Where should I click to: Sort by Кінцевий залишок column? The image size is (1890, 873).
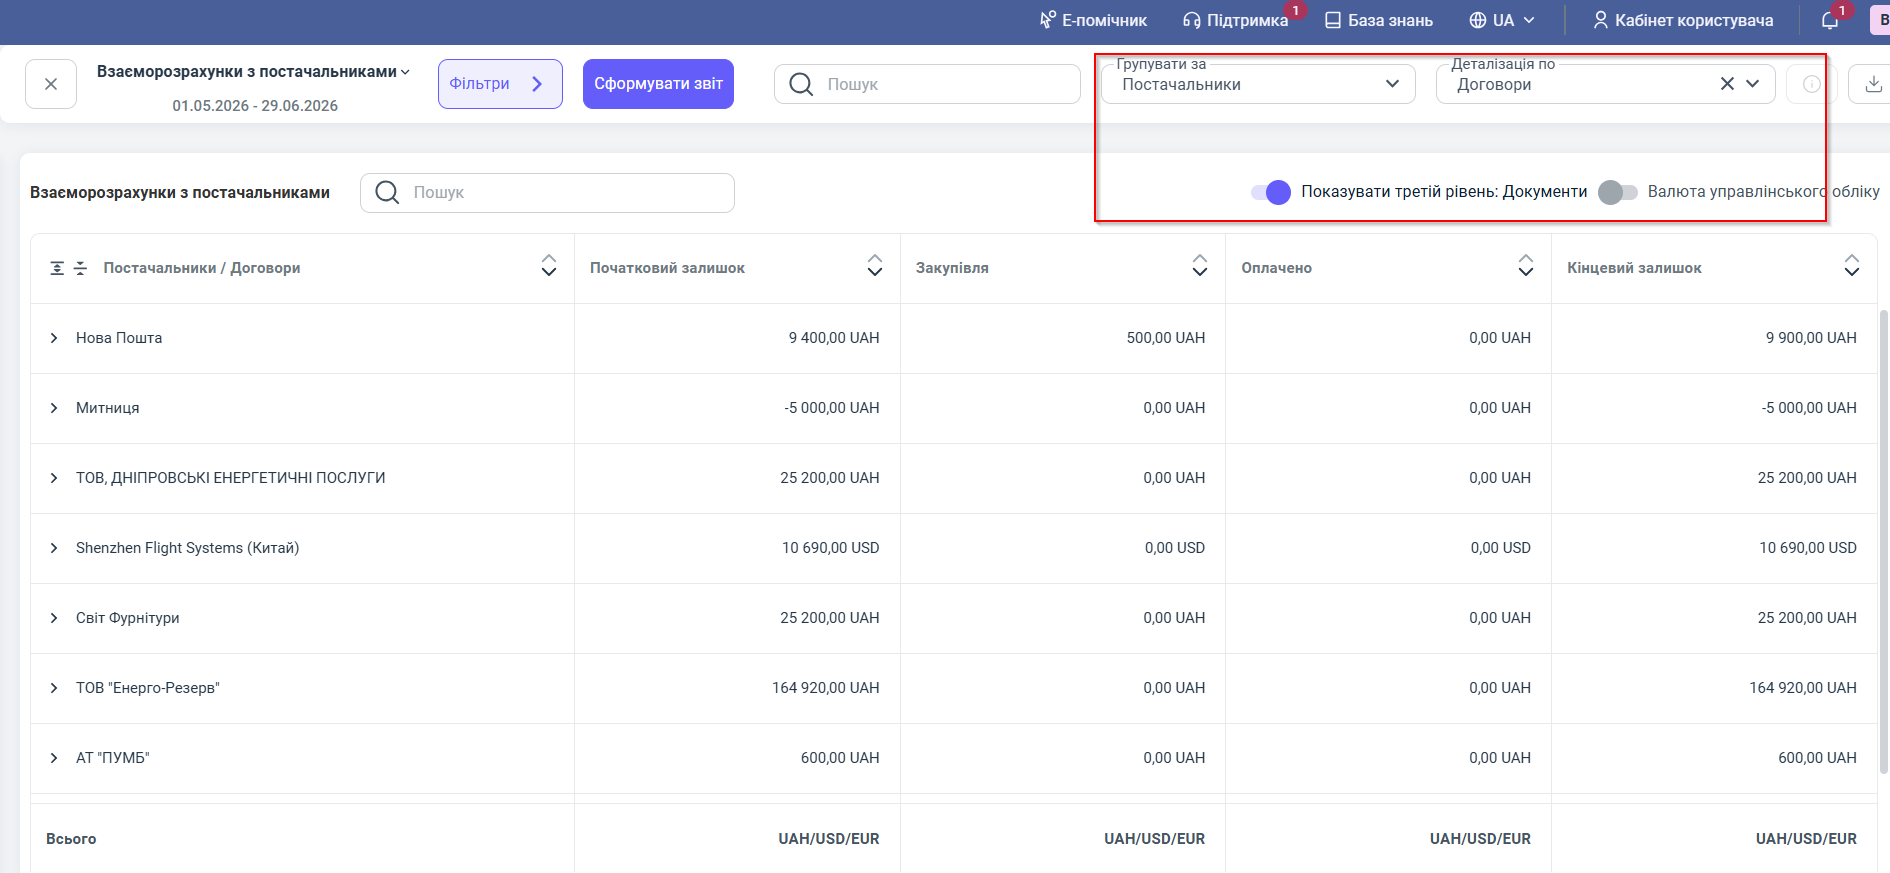[x=1852, y=265]
